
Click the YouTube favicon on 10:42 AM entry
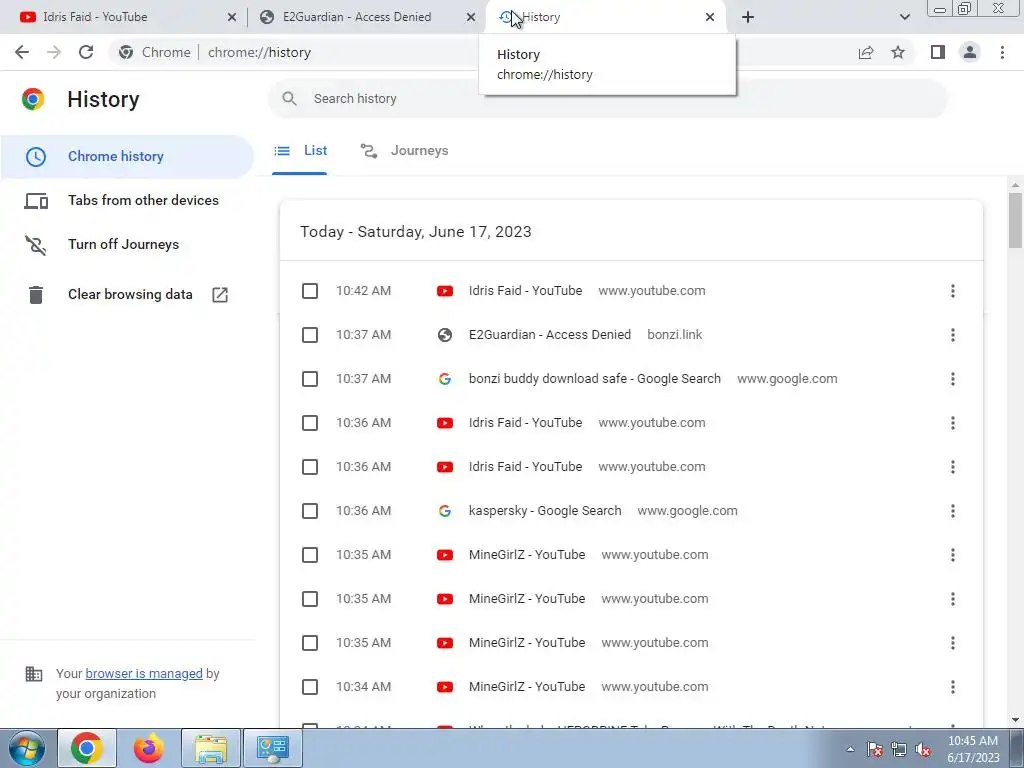coord(445,291)
